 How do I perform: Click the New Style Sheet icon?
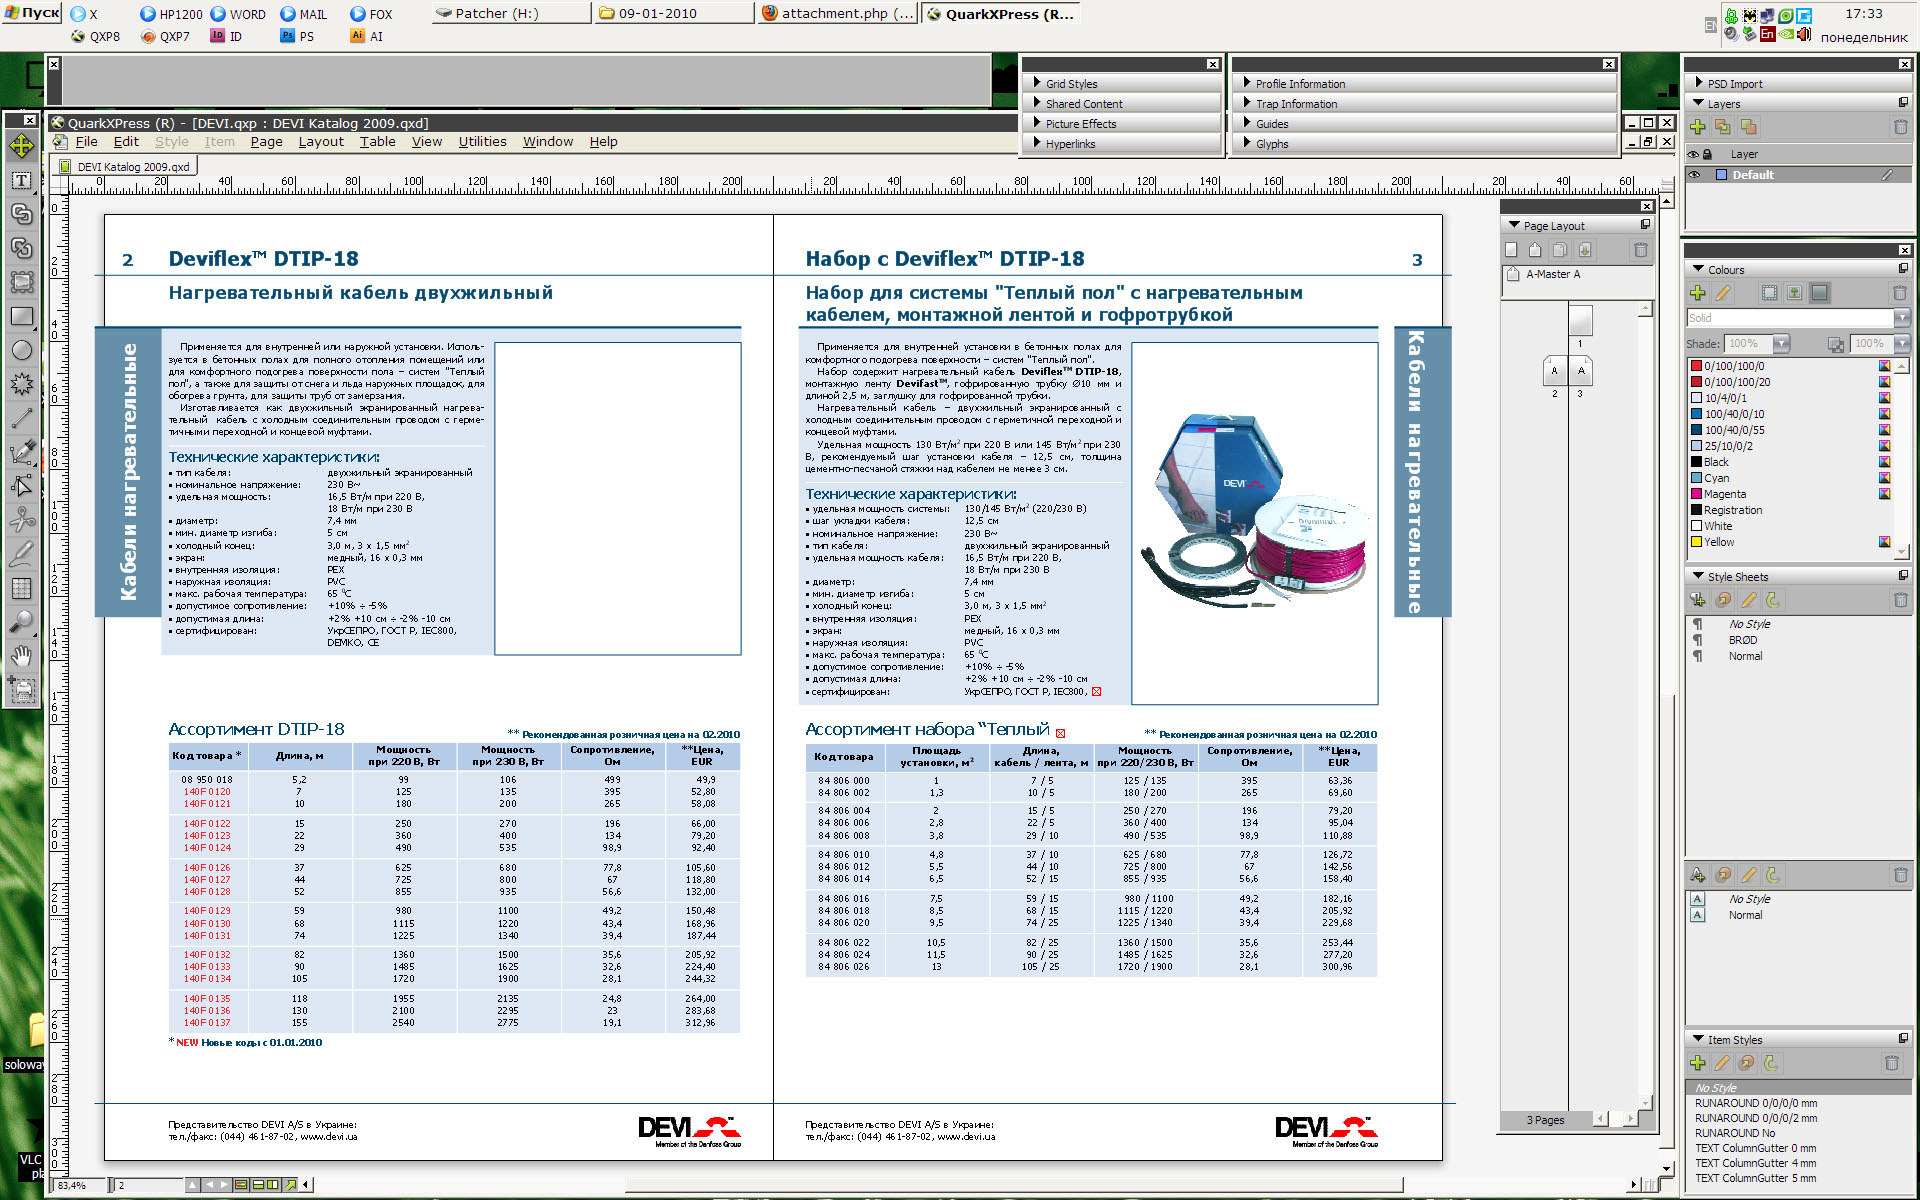coord(1697,600)
